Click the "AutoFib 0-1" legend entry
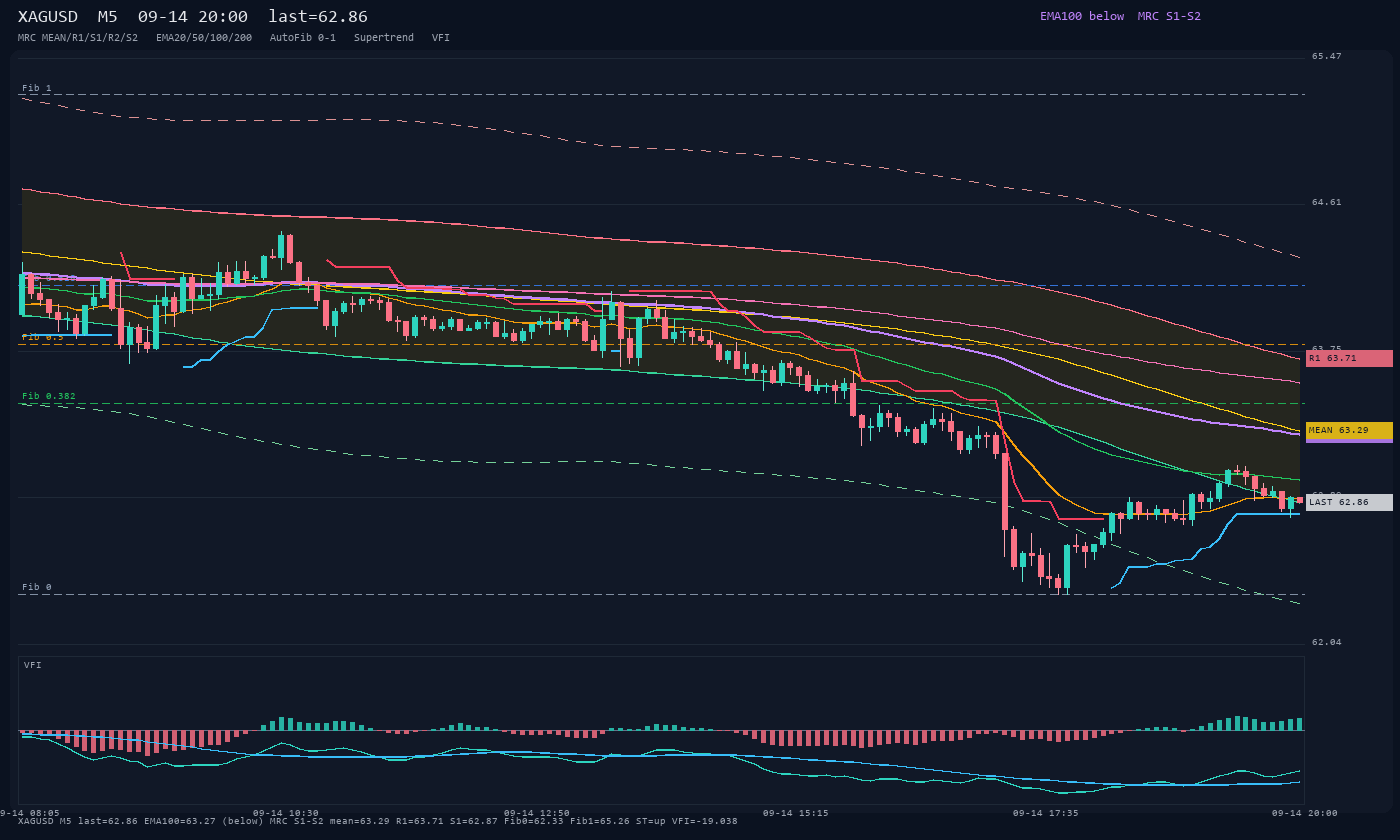 [303, 38]
